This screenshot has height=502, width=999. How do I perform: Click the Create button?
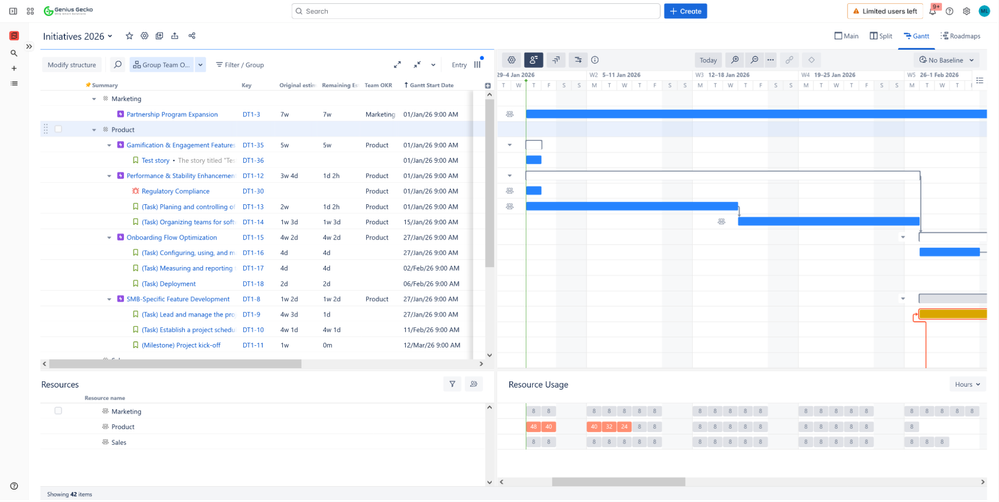[686, 11]
